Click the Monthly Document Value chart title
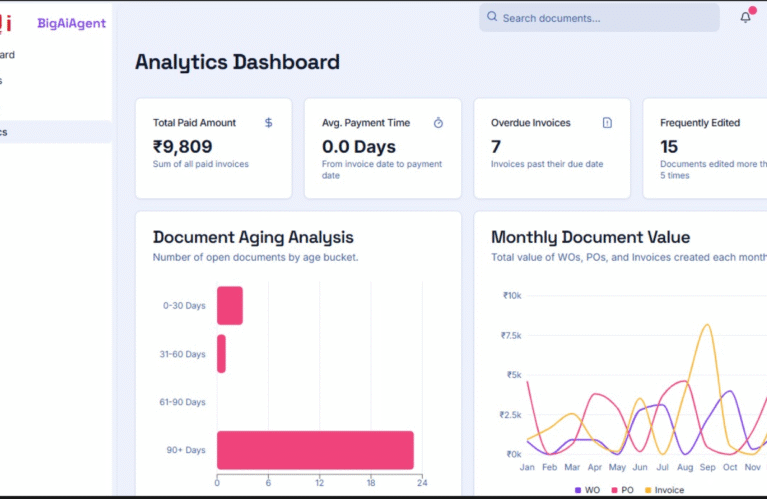Viewport: 767px width, 499px height. [x=590, y=237]
